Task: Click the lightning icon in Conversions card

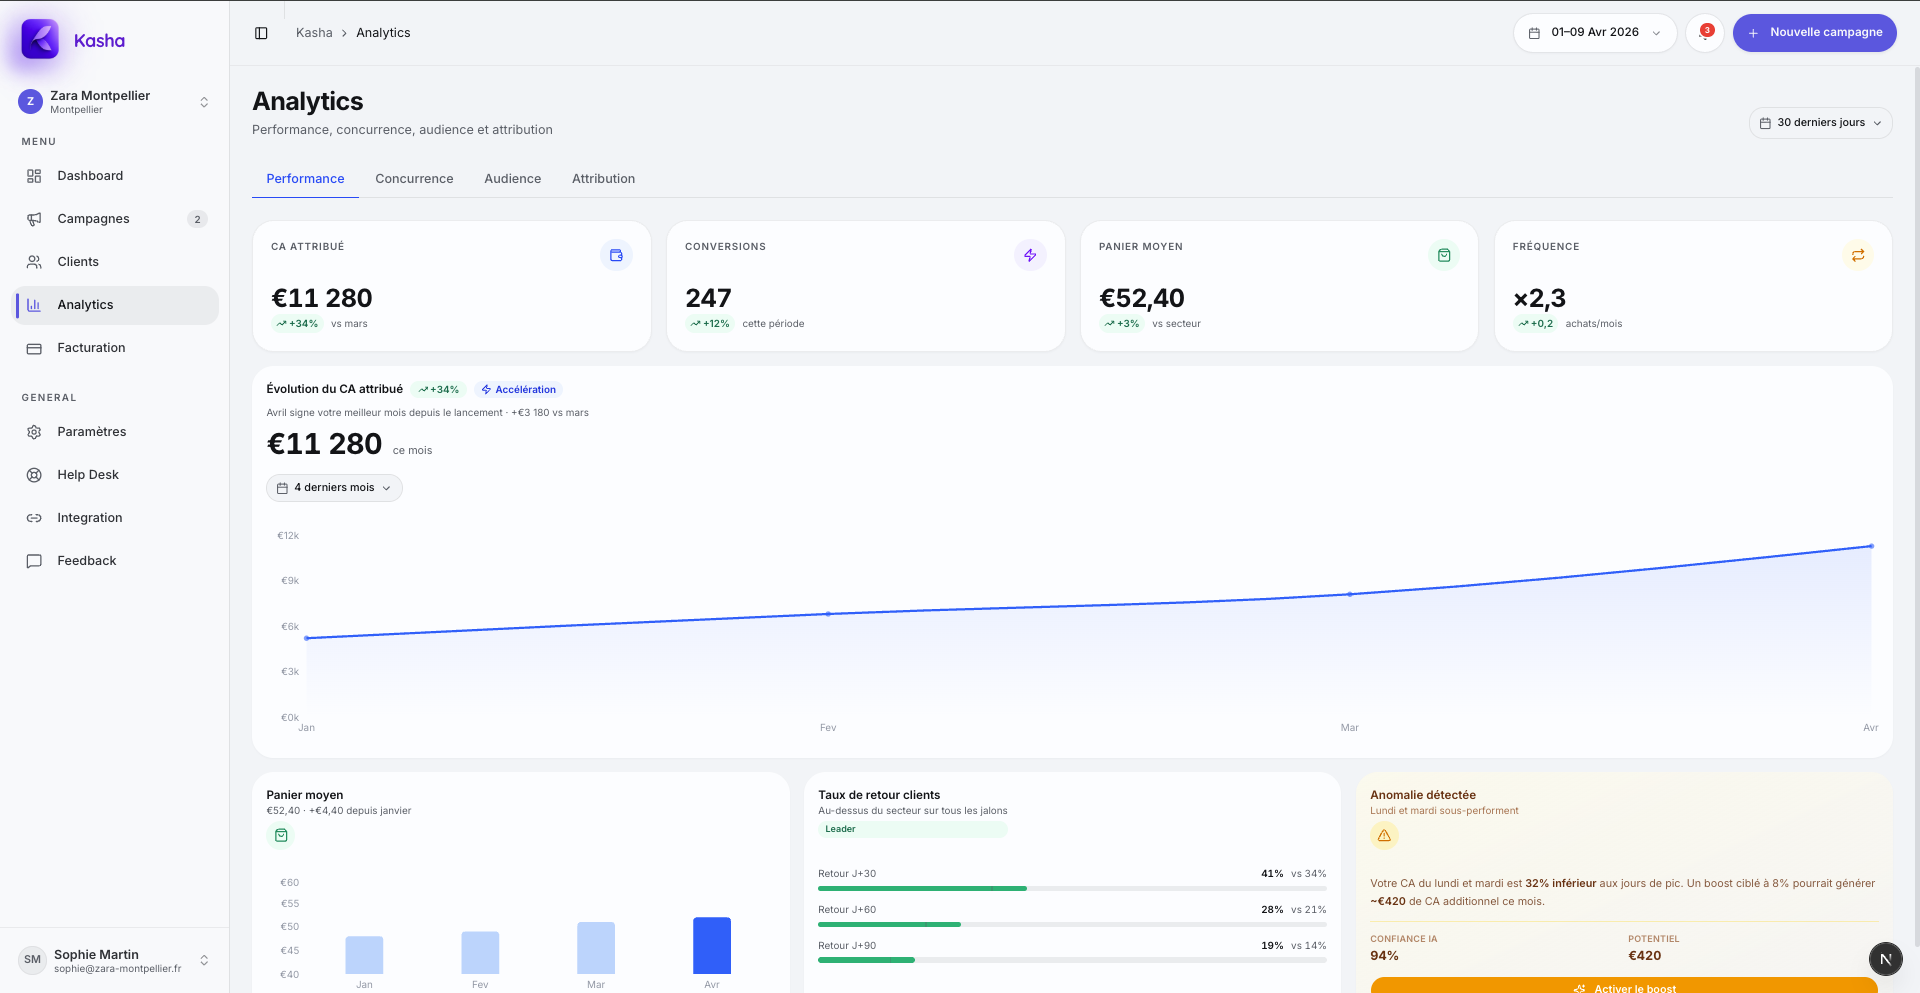Action: click(1030, 256)
